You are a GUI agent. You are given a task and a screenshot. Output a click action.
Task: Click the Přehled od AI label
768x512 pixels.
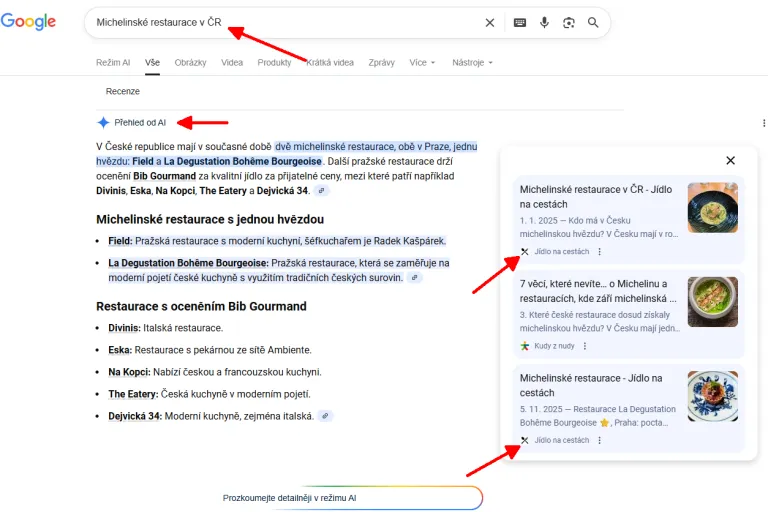140,122
